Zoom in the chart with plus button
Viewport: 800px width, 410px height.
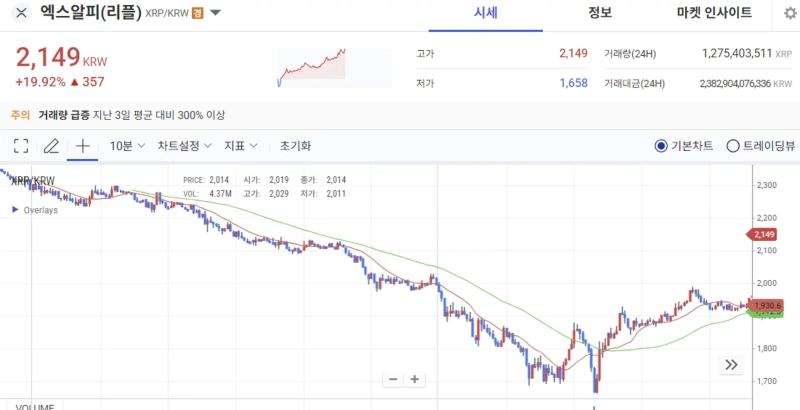click(415, 379)
